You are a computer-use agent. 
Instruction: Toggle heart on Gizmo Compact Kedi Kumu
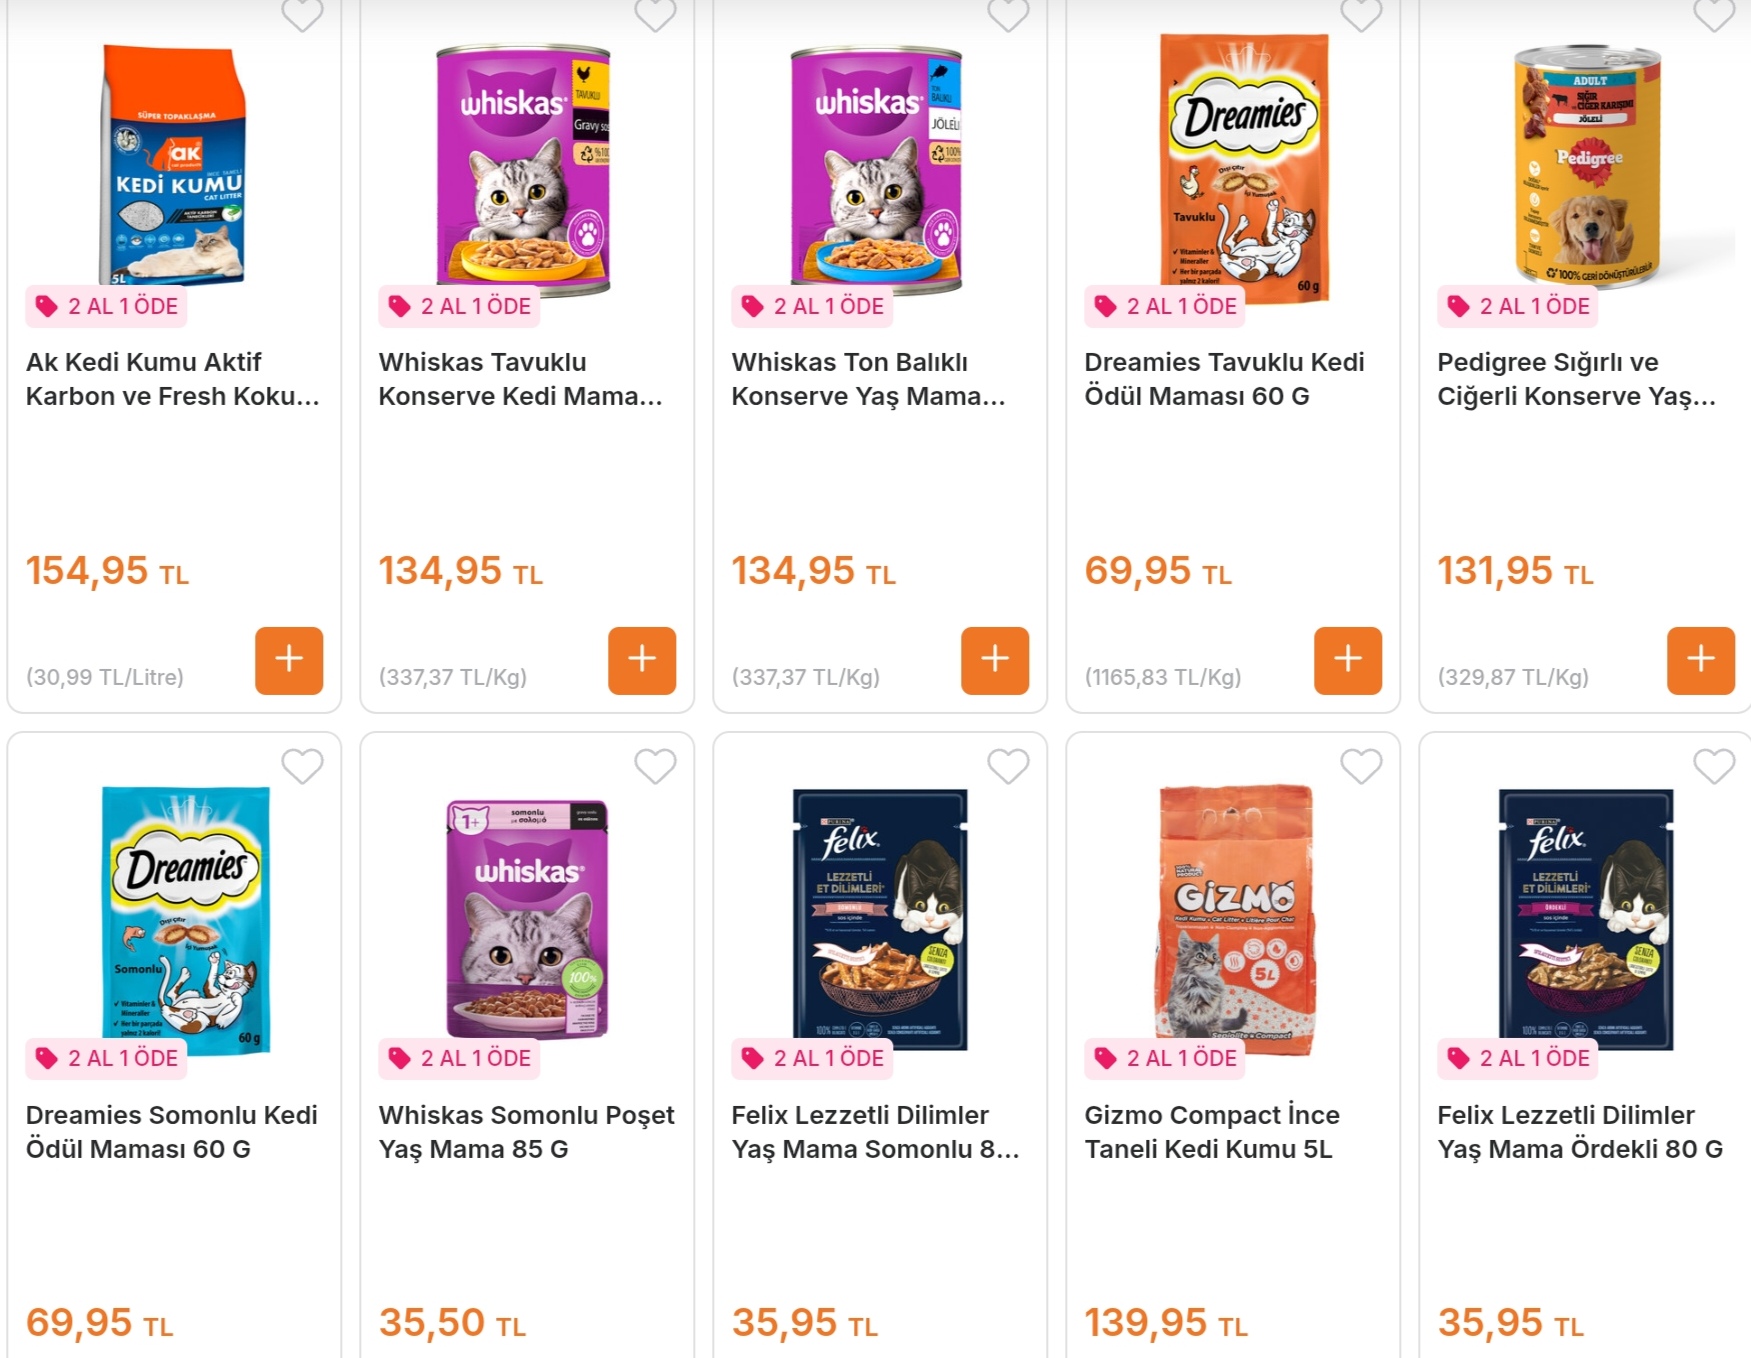[1361, 767]
